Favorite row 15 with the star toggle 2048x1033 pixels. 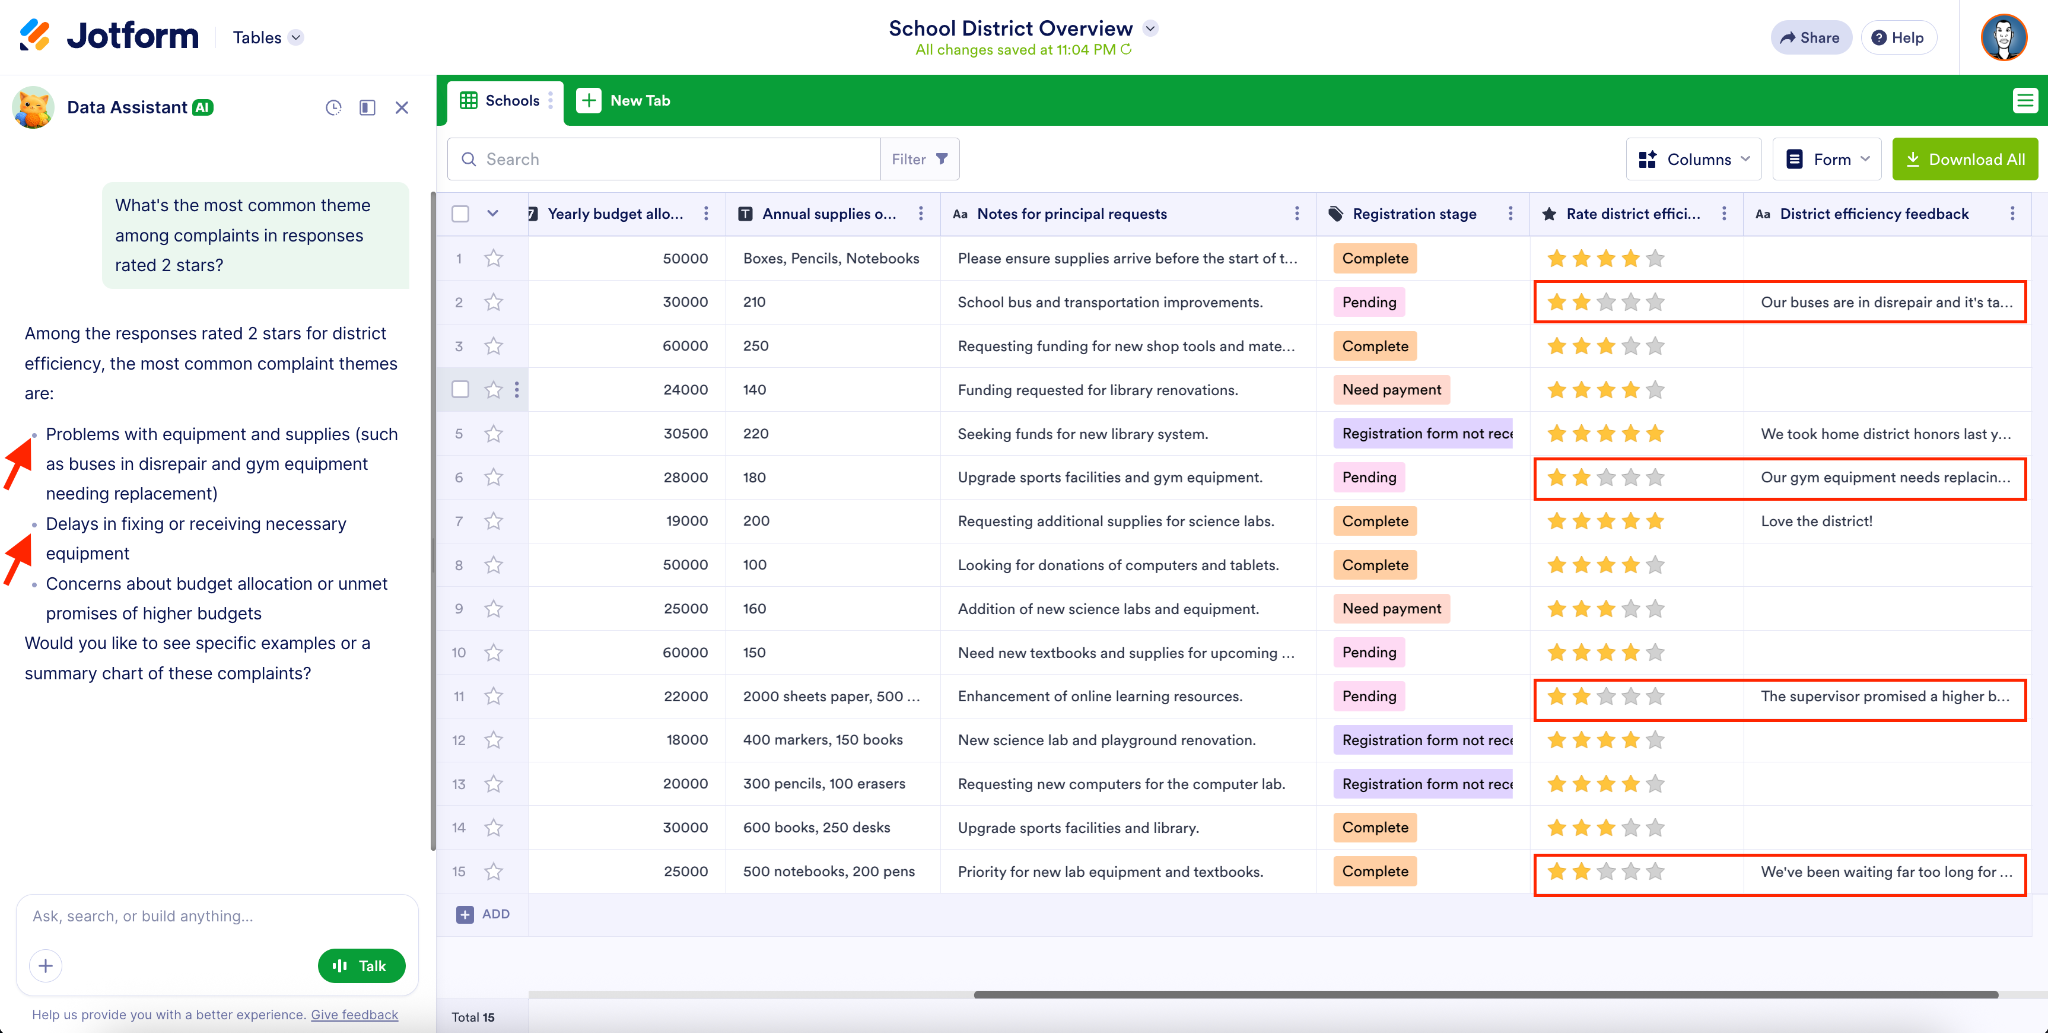click(x=494, y=872)
